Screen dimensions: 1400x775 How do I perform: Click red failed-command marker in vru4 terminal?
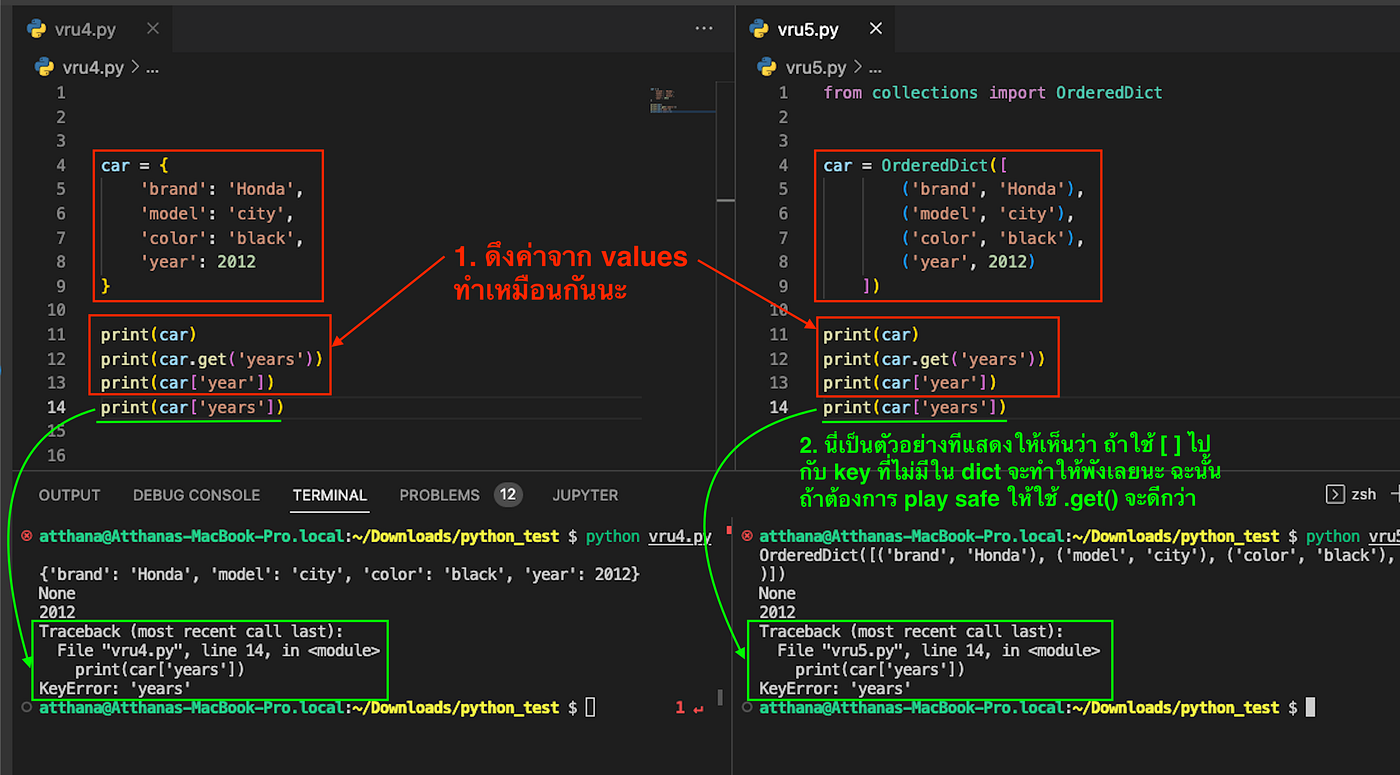click(x=27, y=536)
